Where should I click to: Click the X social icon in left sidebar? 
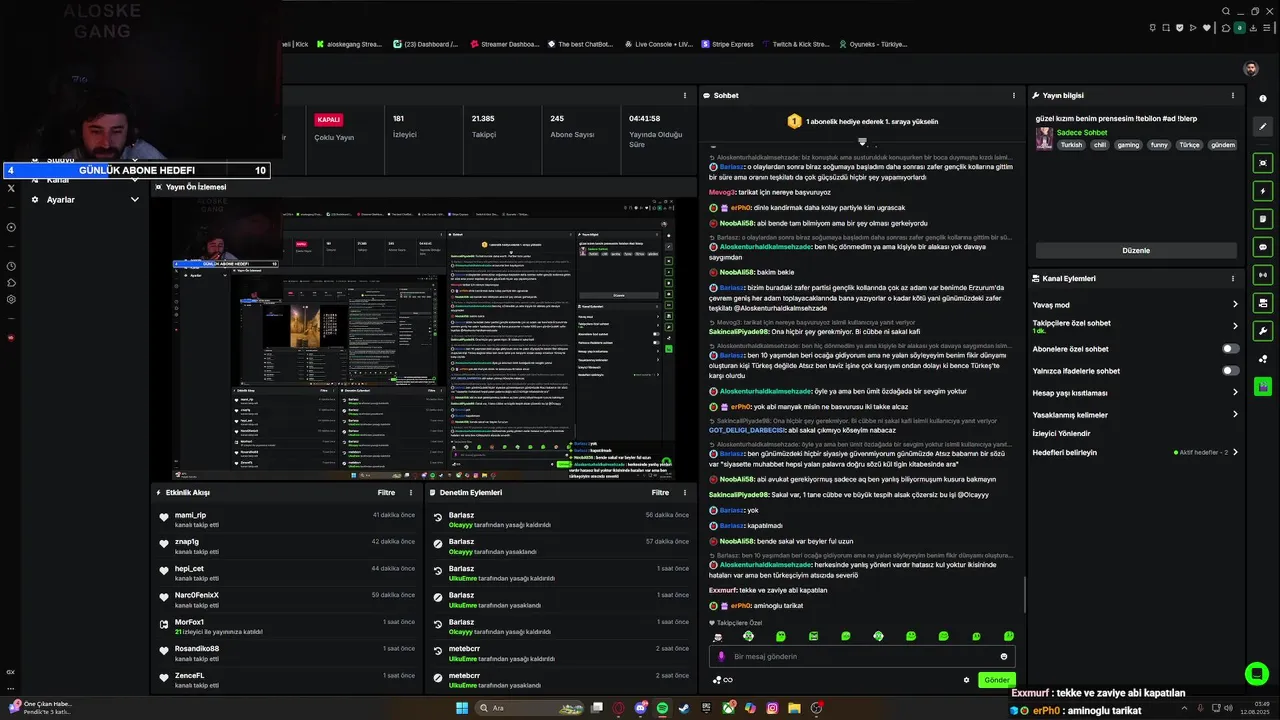click(x=11, y=188)
